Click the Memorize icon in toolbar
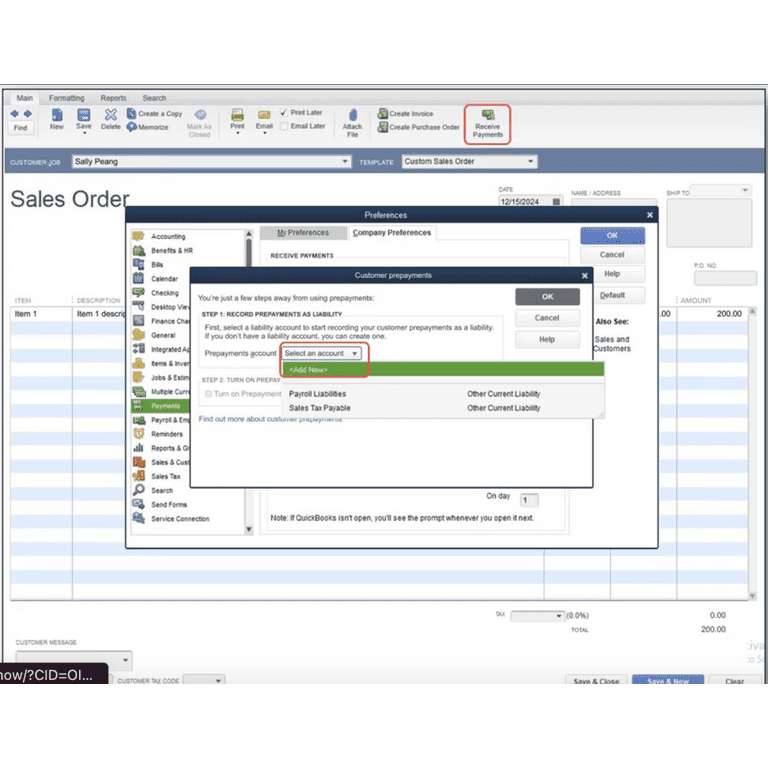The height and width of the screenshot is (768, 768). [132, 127]
